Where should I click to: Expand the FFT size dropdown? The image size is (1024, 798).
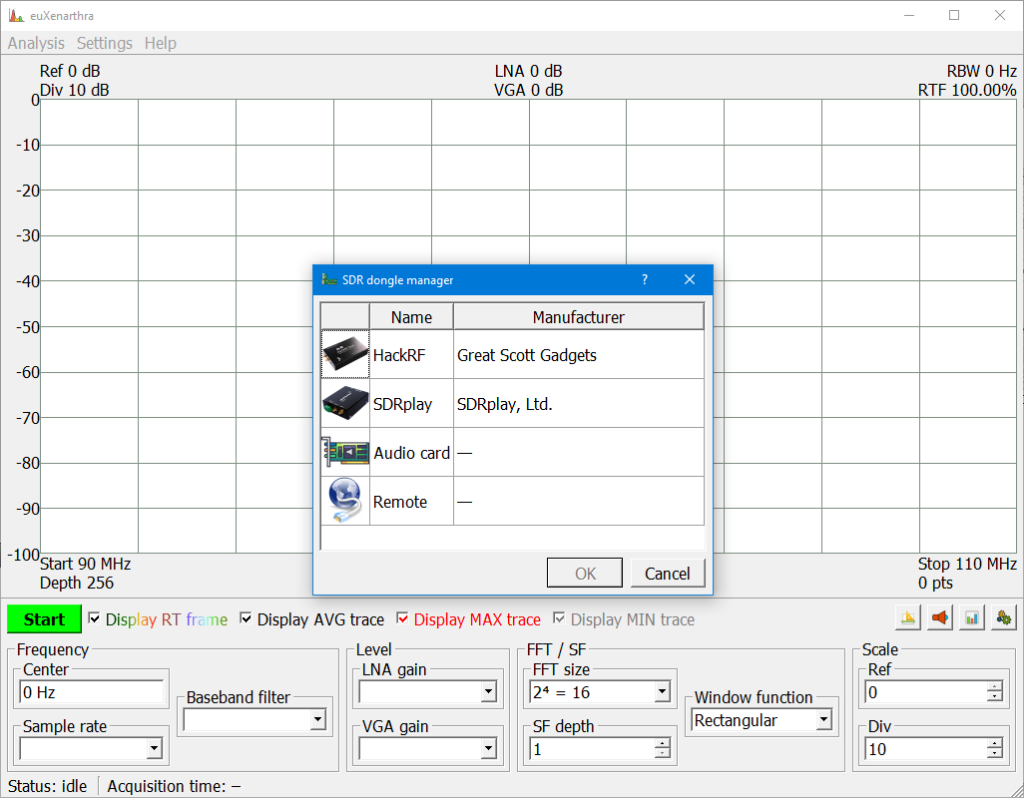point(660,691)
